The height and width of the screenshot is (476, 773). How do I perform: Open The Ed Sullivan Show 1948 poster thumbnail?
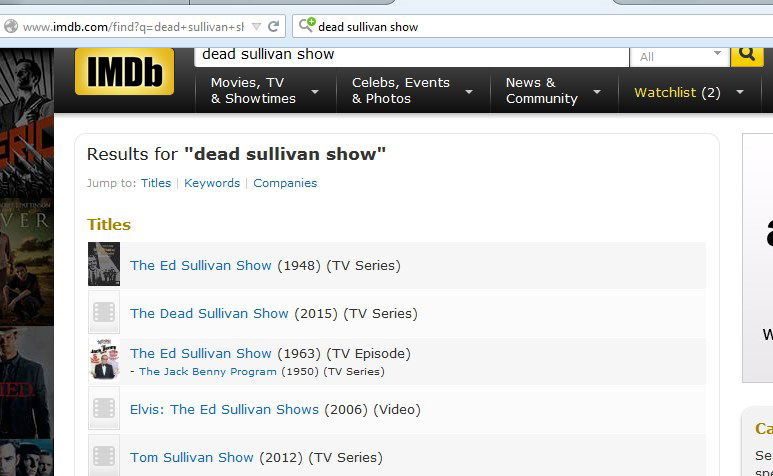[x=104, y=265]
